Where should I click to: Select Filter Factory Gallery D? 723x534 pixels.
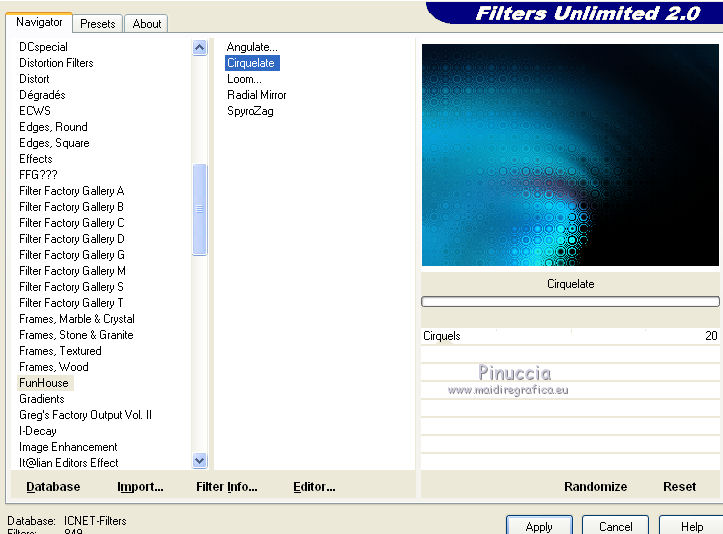[x=72, y=239]
